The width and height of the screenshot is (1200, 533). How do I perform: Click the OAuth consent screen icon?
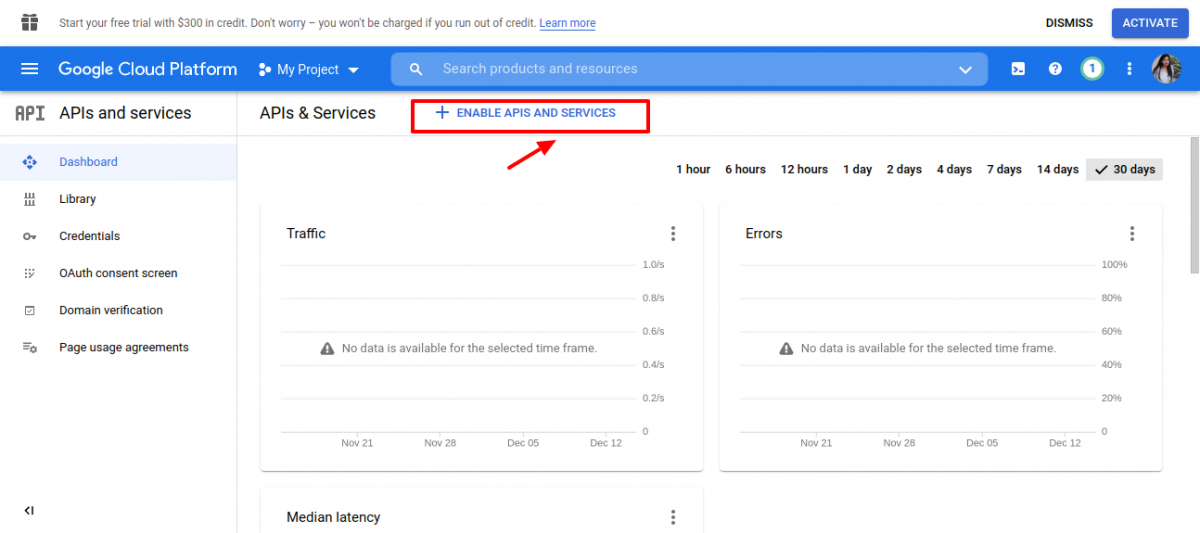click(29, 273)
